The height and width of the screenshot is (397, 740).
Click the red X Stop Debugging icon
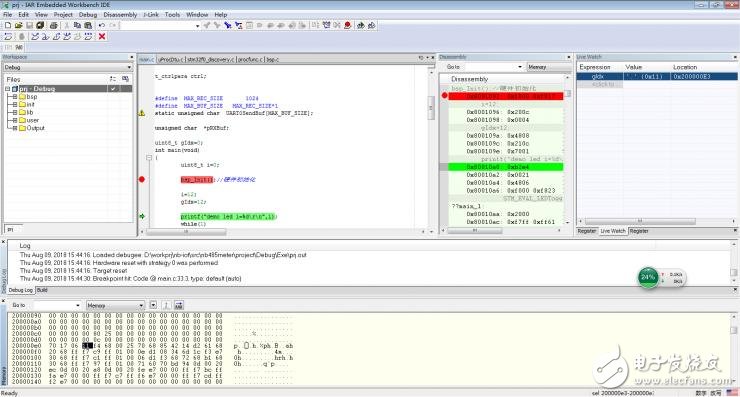pyautogui.click(x=102, y=36)
